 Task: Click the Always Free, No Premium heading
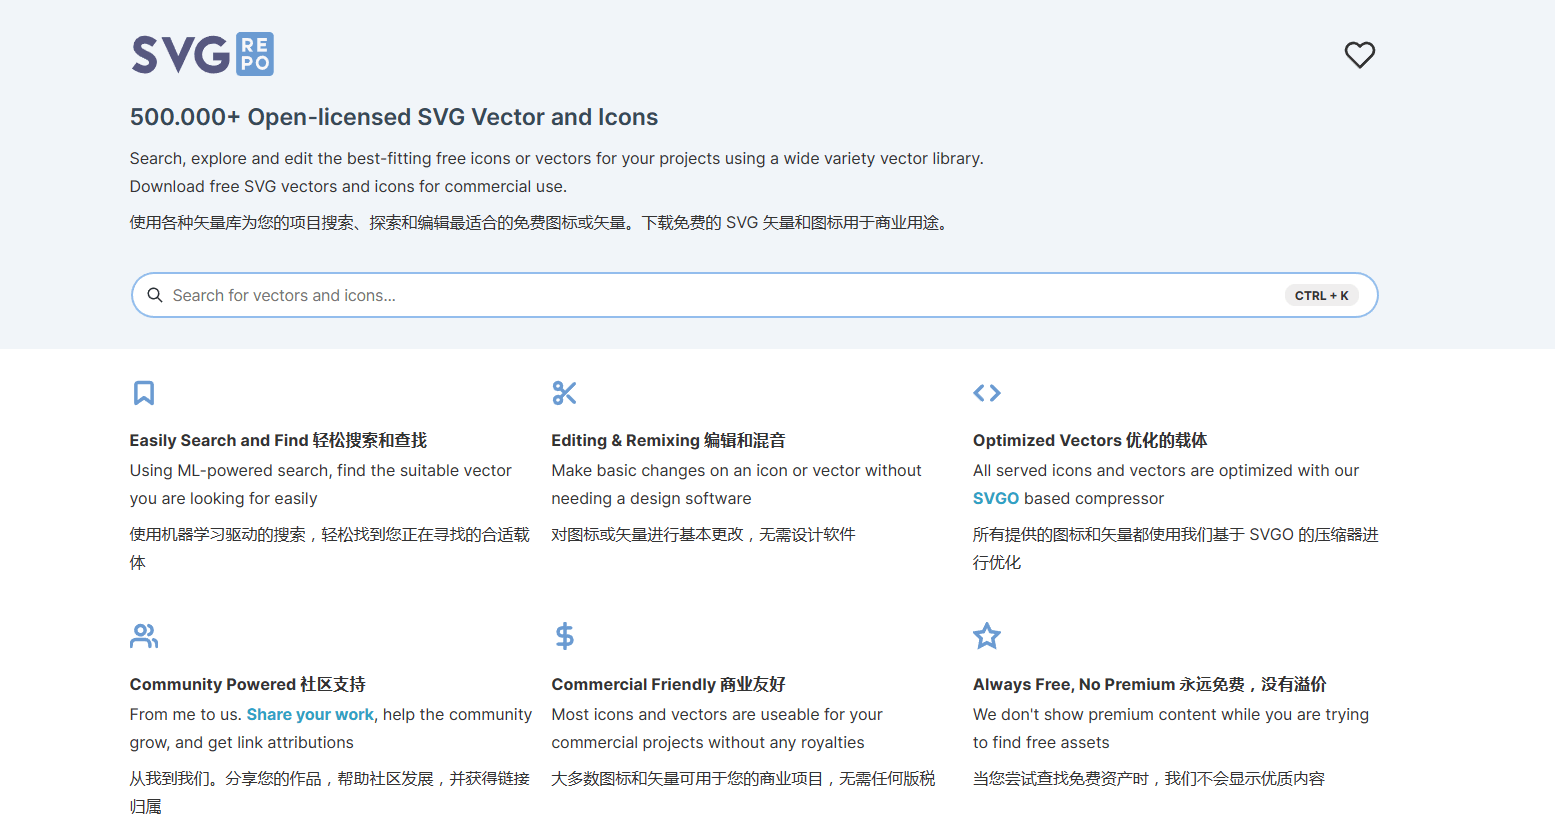tap(1149, 684)
